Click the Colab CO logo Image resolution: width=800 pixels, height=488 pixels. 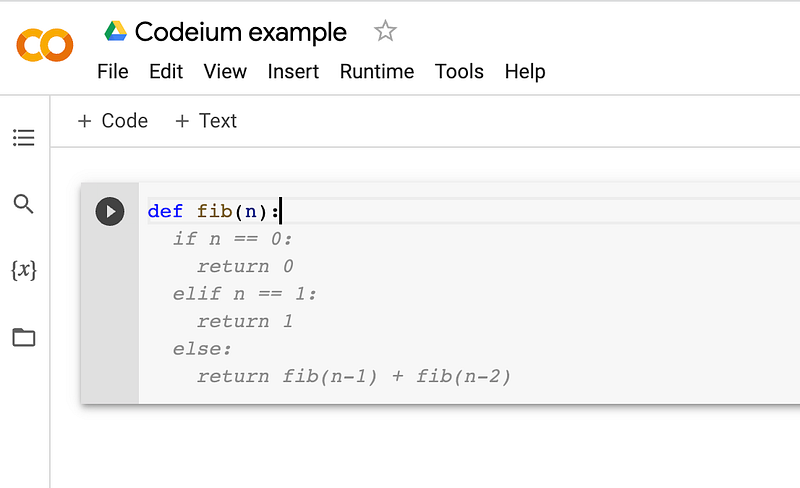45,45
